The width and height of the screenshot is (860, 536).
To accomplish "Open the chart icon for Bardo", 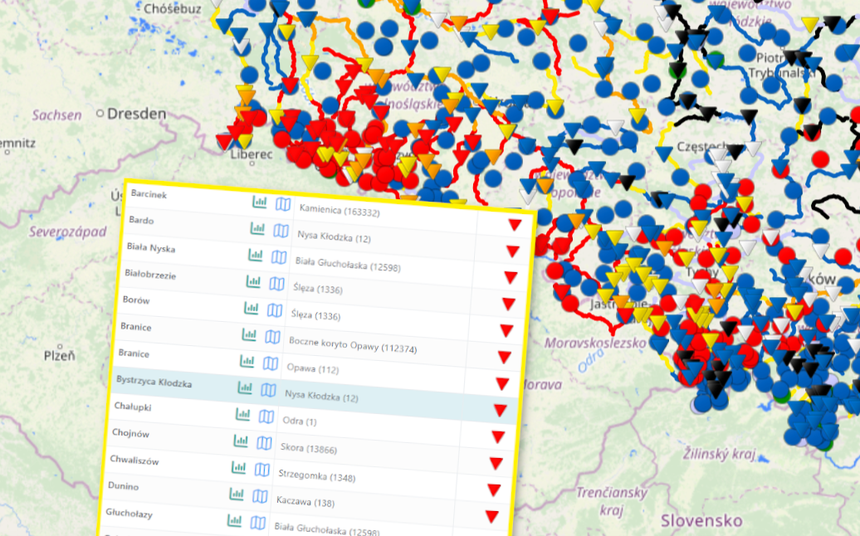I will 257,228.
